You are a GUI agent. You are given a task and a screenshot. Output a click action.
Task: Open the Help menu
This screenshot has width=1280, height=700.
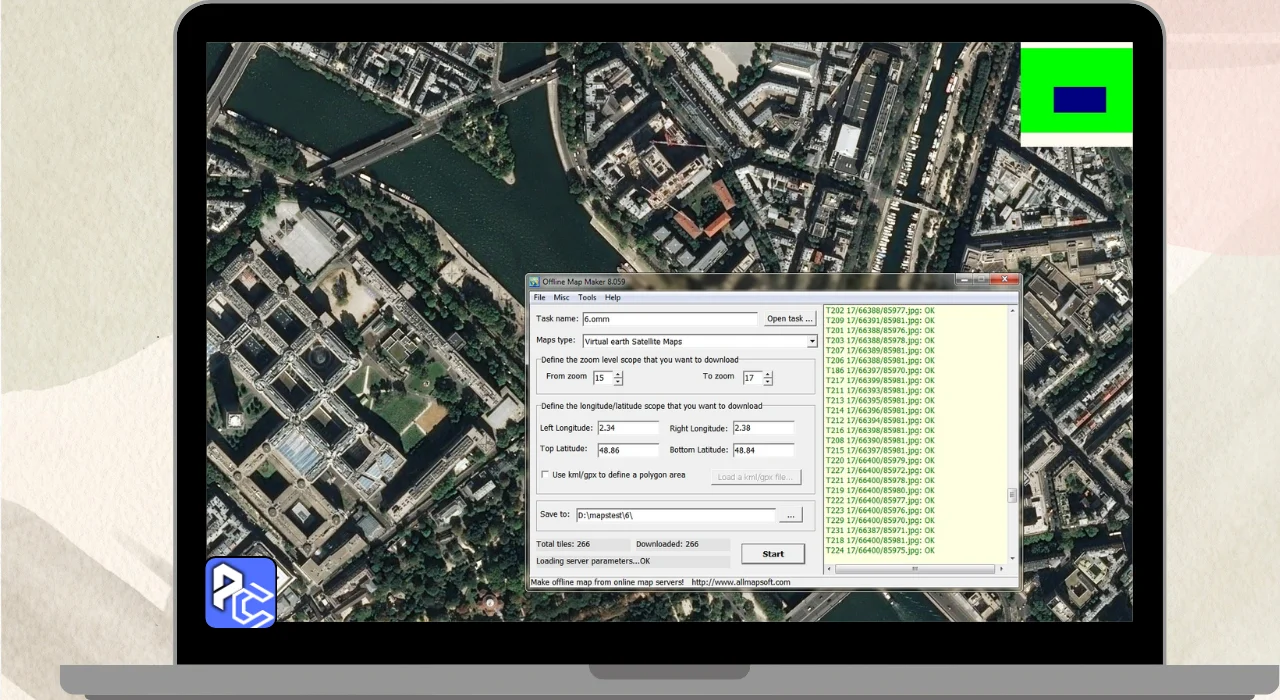(613, 298)
